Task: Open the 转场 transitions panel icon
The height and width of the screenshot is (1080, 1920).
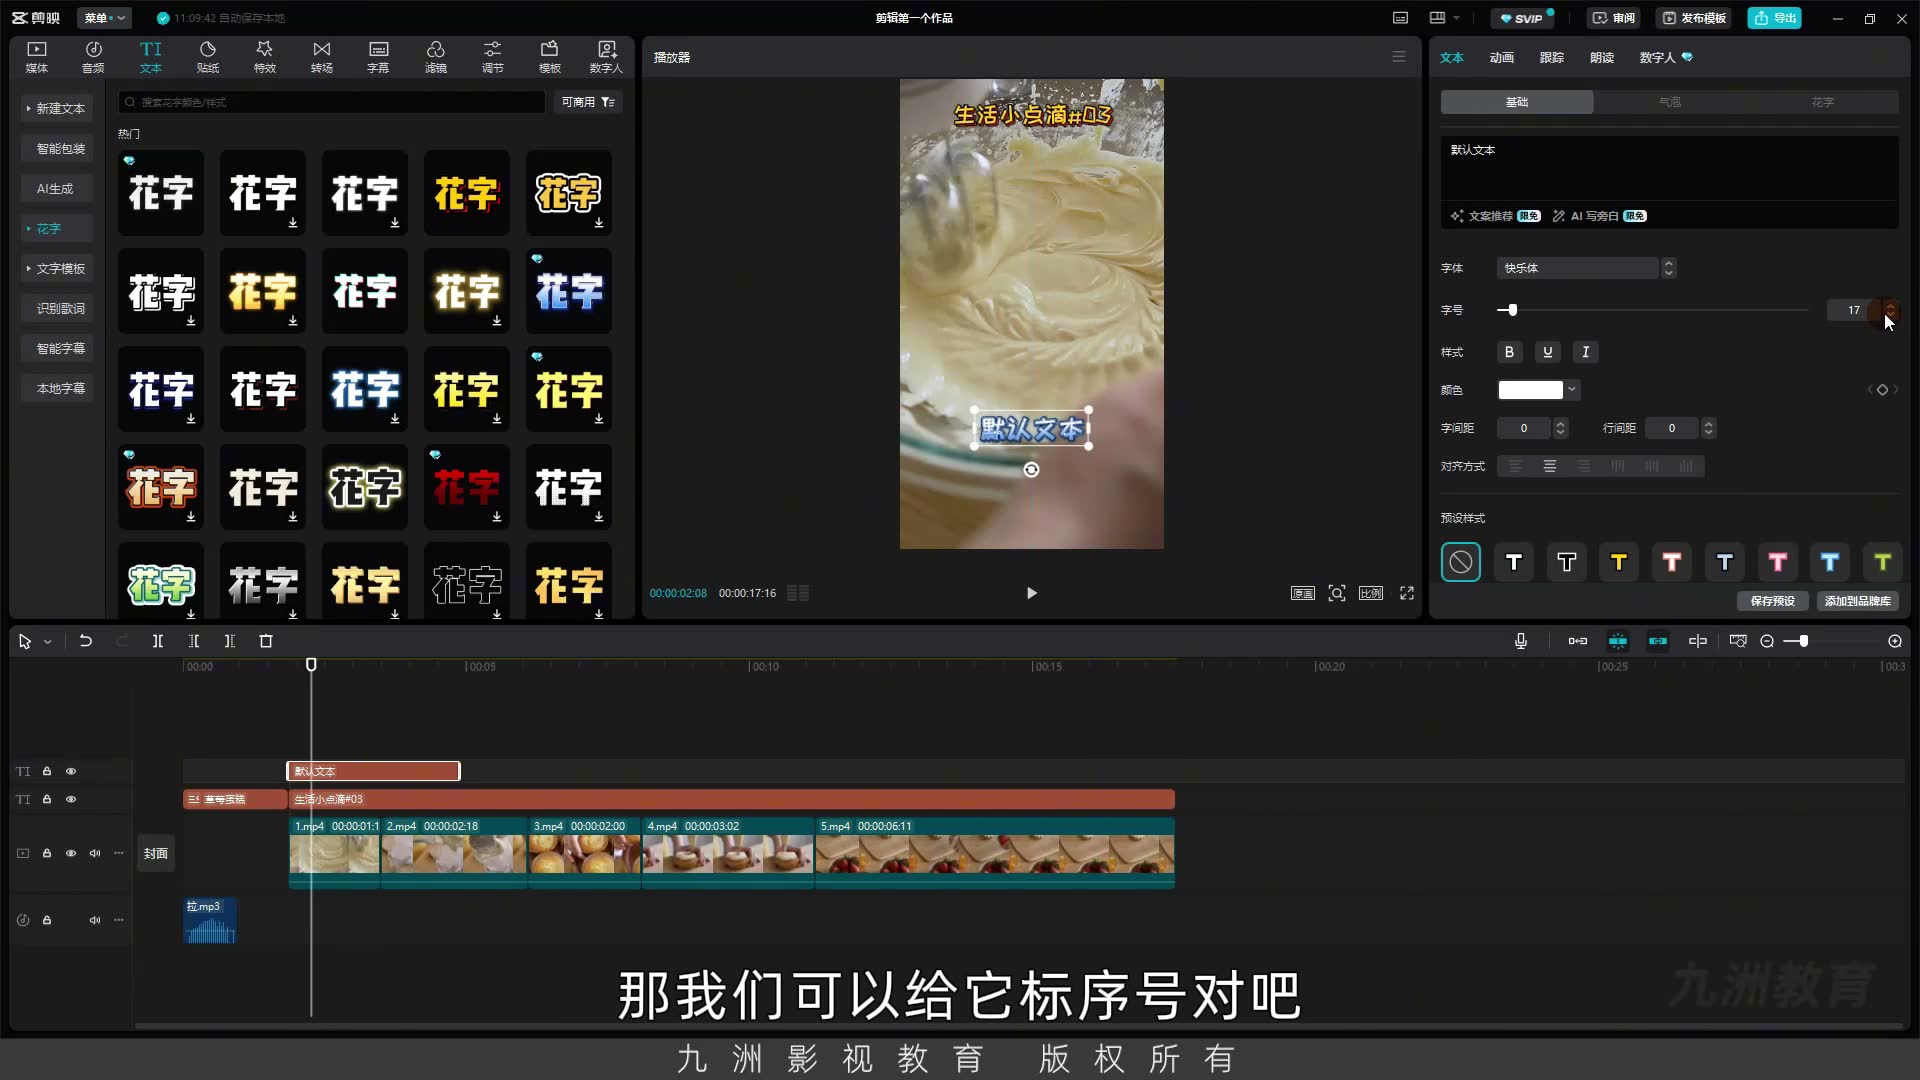Action: 321,57
